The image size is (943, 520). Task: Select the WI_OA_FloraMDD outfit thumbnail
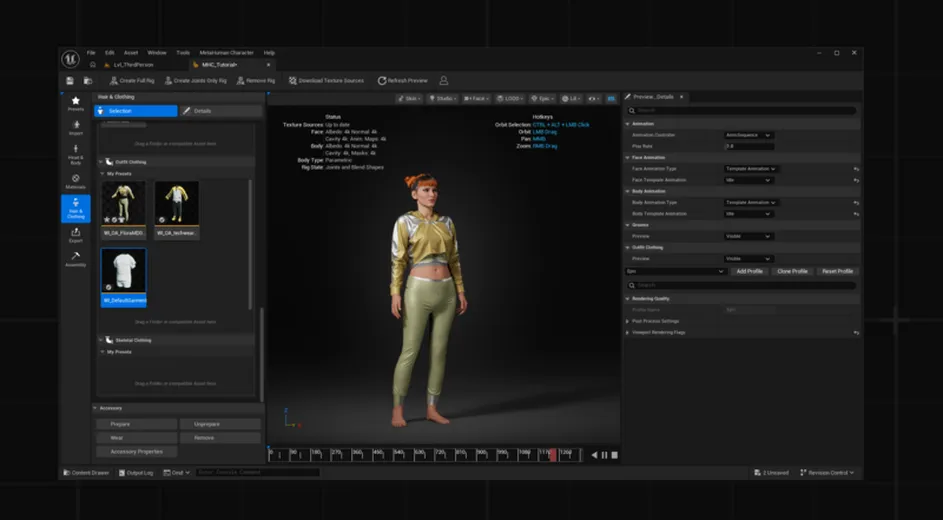click(x=124, y=210)
